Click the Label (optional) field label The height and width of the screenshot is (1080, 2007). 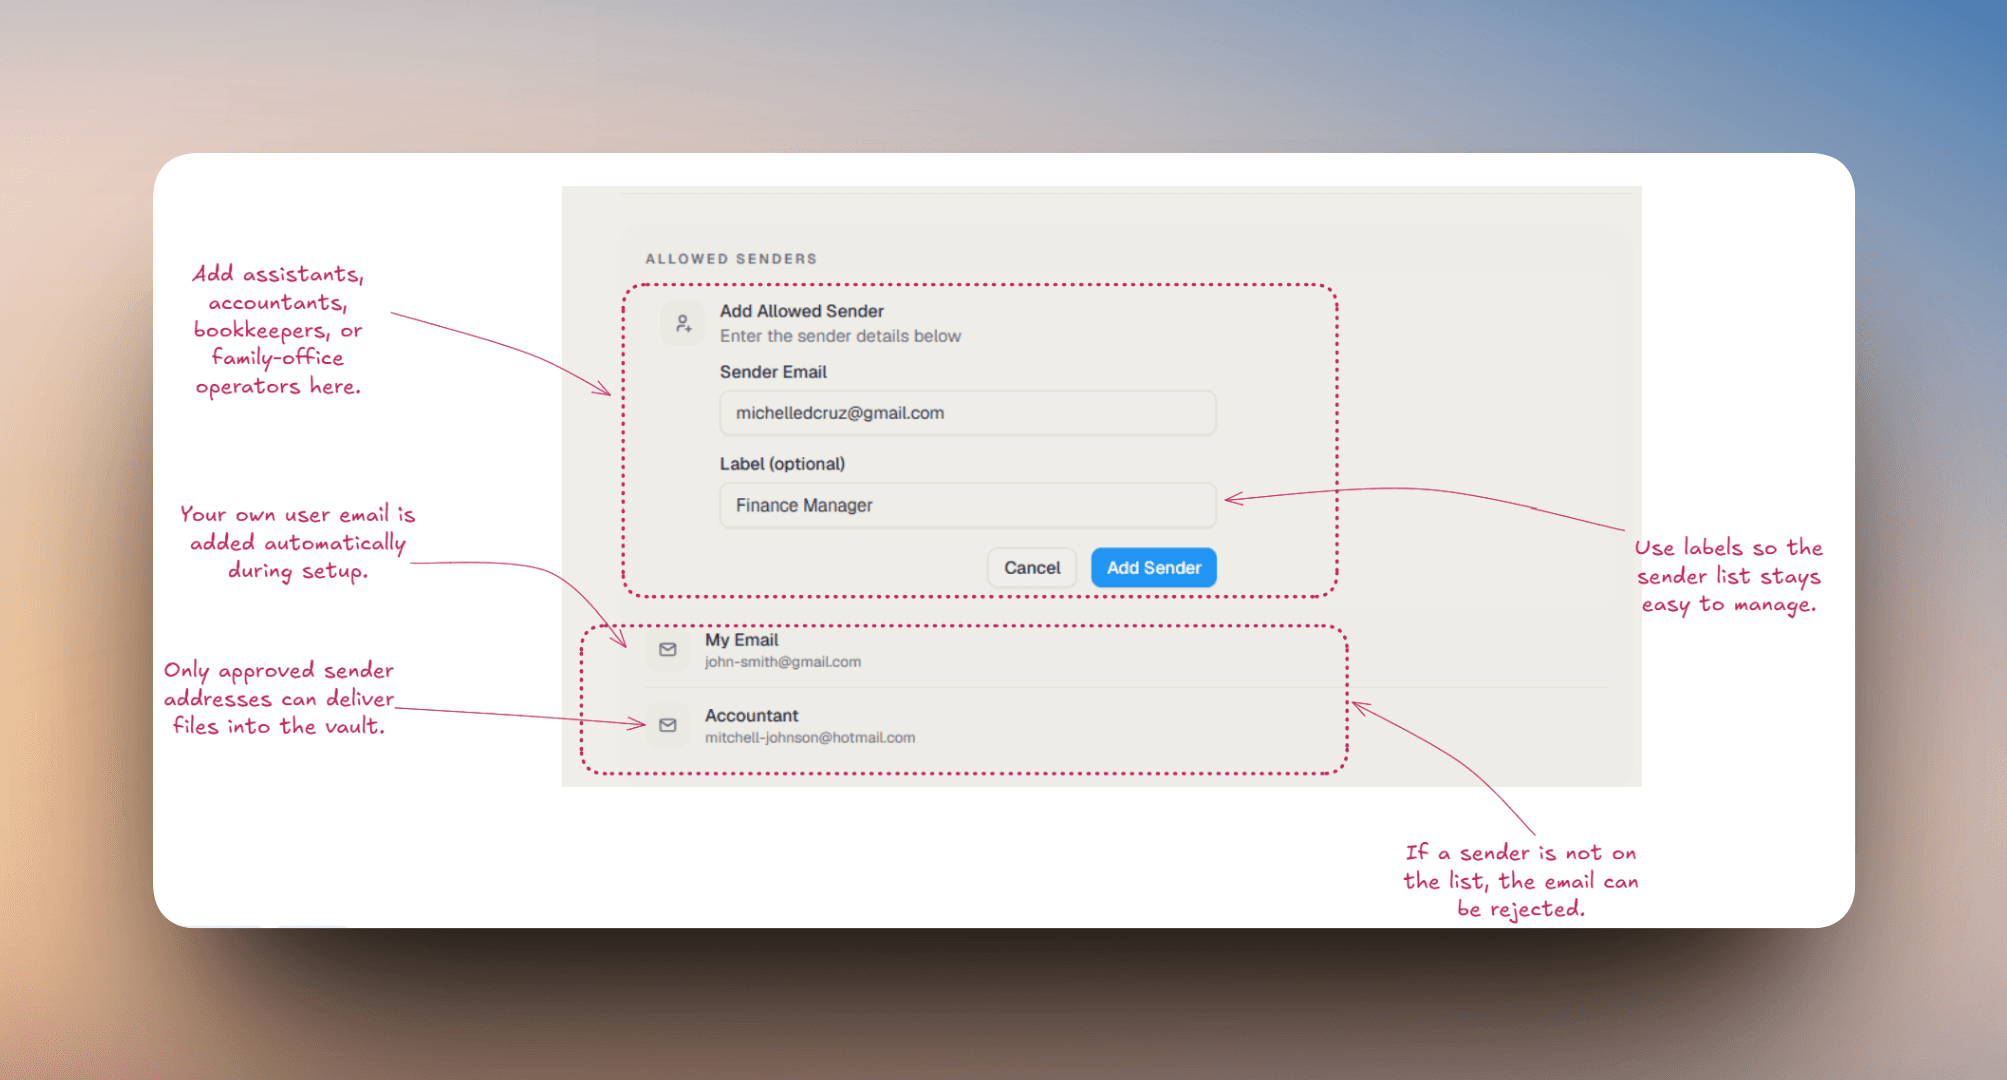tap(782, 464)
